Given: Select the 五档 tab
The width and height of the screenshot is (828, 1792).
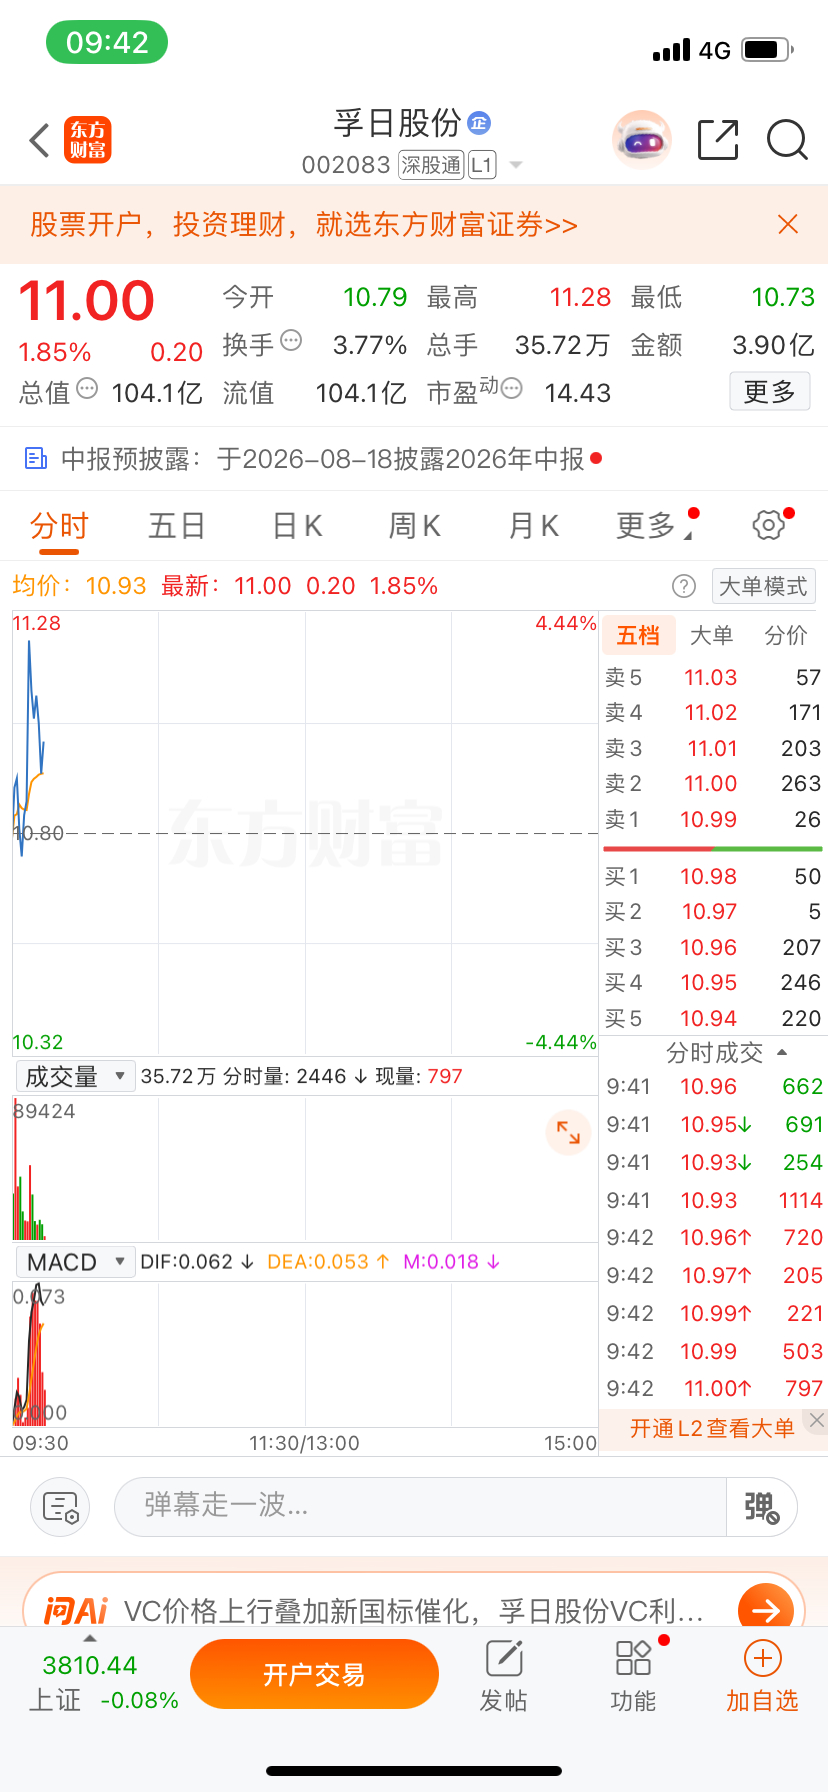Looking at the screenshot, I should tap(638, 635).
